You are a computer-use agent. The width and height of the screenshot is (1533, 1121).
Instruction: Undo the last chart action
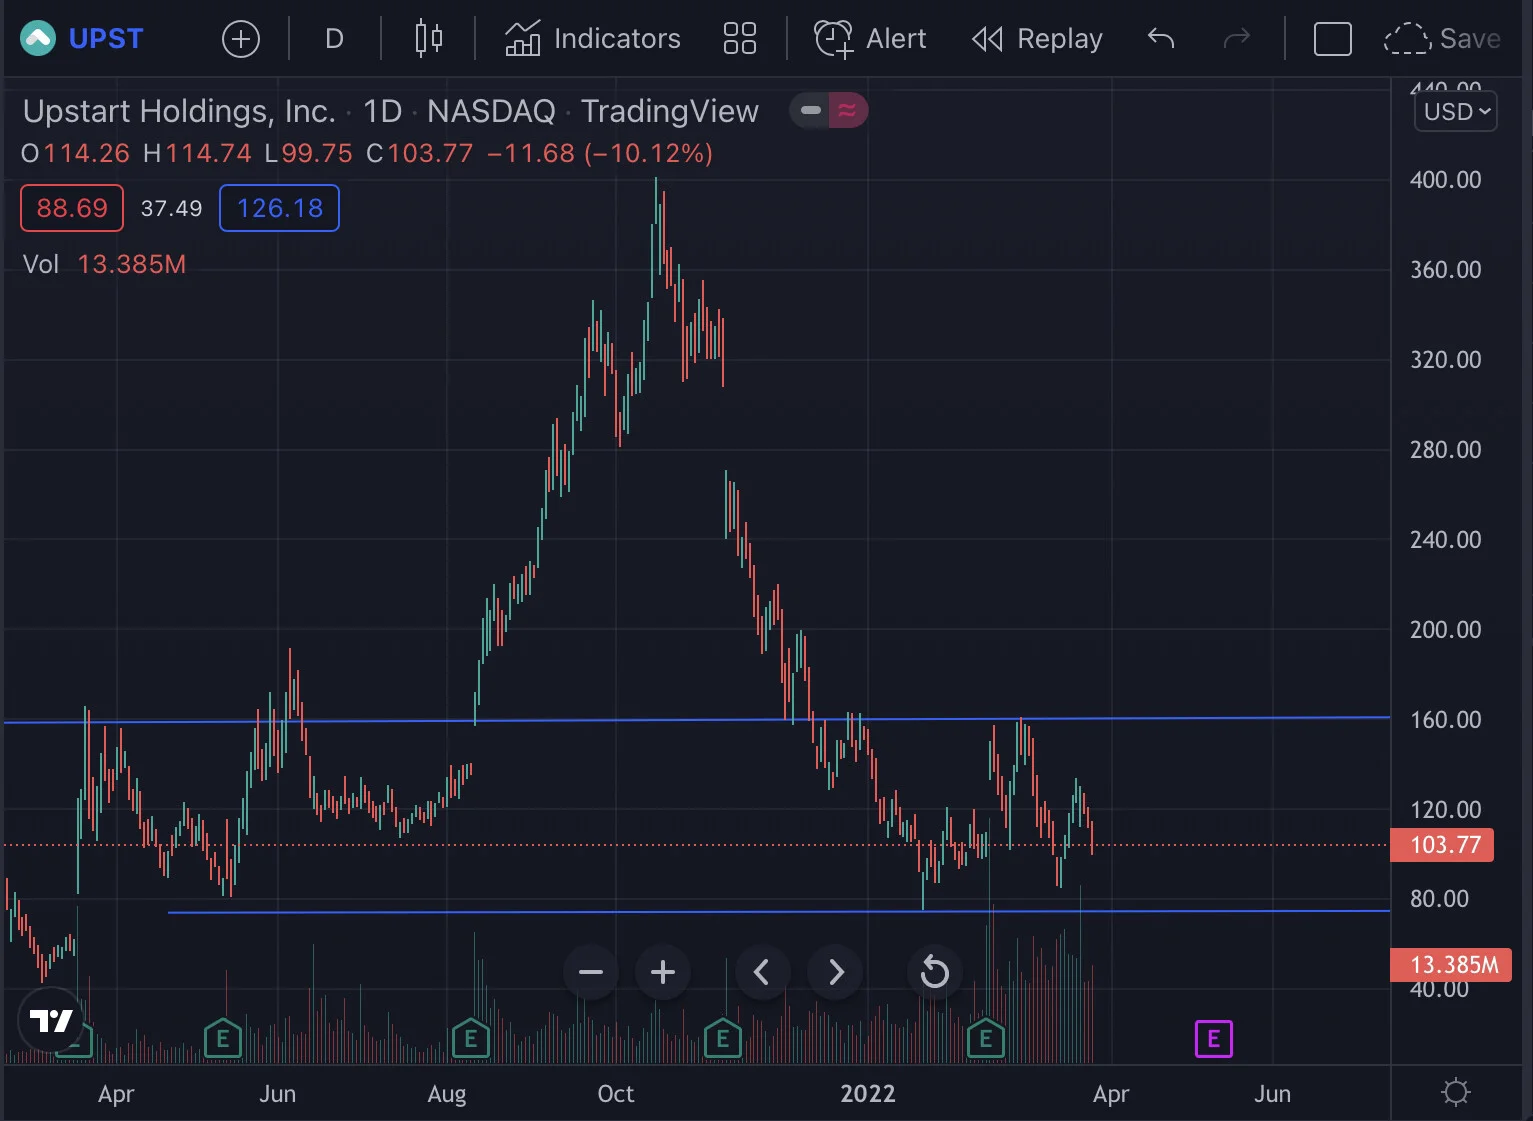click(1161, 39)
